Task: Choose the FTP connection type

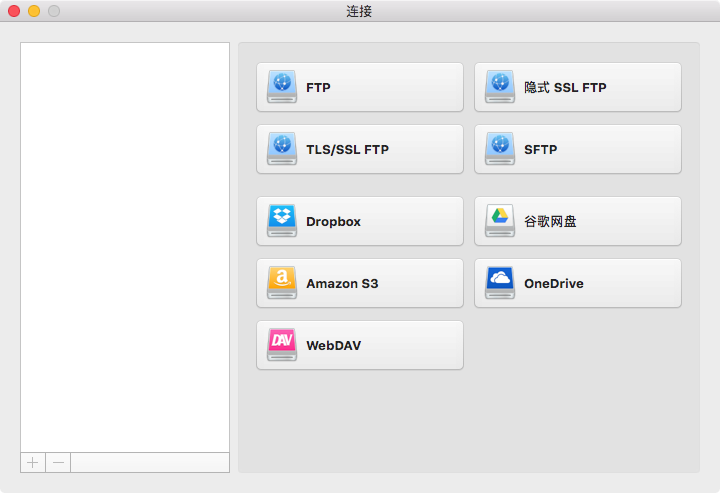Action: [x=360, y=87]
